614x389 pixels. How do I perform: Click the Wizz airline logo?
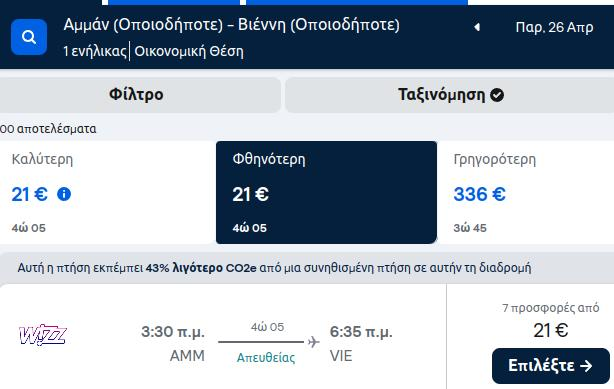[x=43, y=335]
